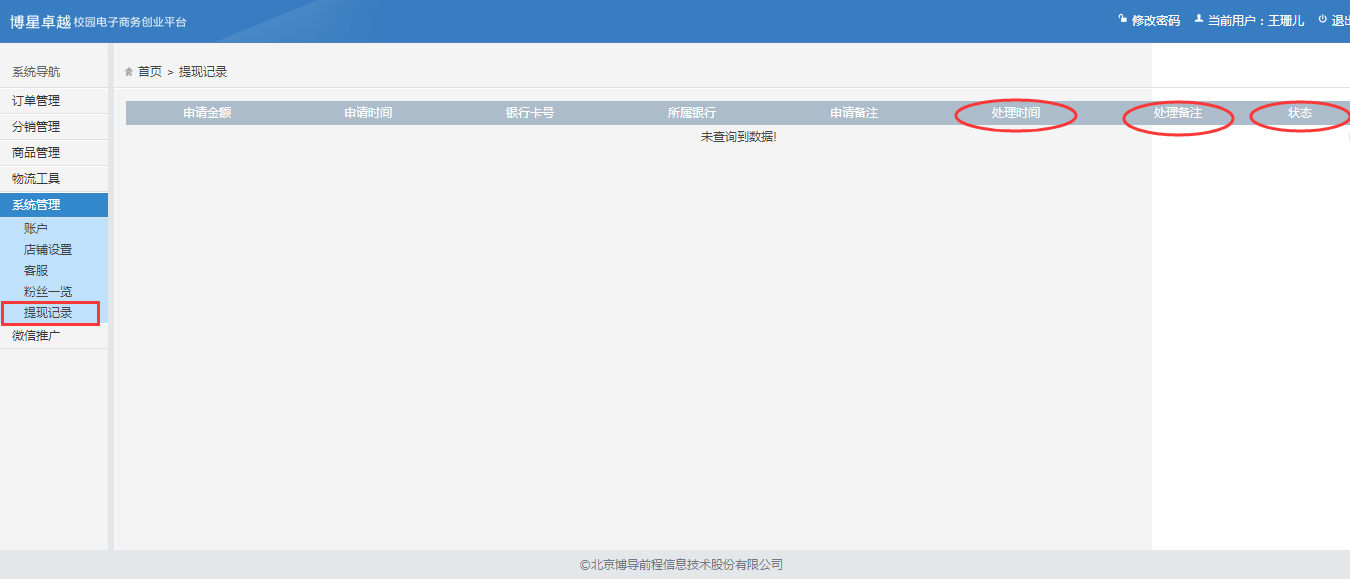Click the user icon beside 当前用户
Image resolution: width=1350 pixels, height=579 pixels.
pyautogui.click(x=1198, y=20)
